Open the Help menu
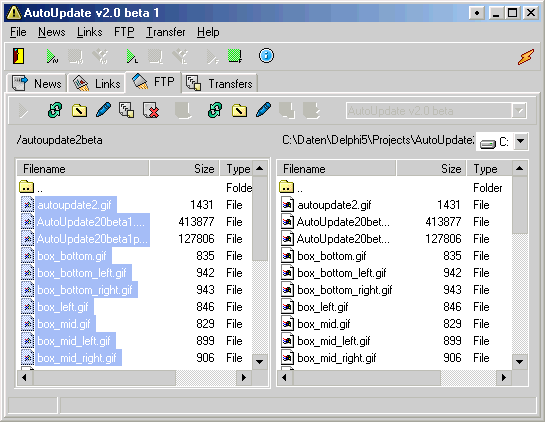This screenshot has height=422, width=545. [208, 32]
